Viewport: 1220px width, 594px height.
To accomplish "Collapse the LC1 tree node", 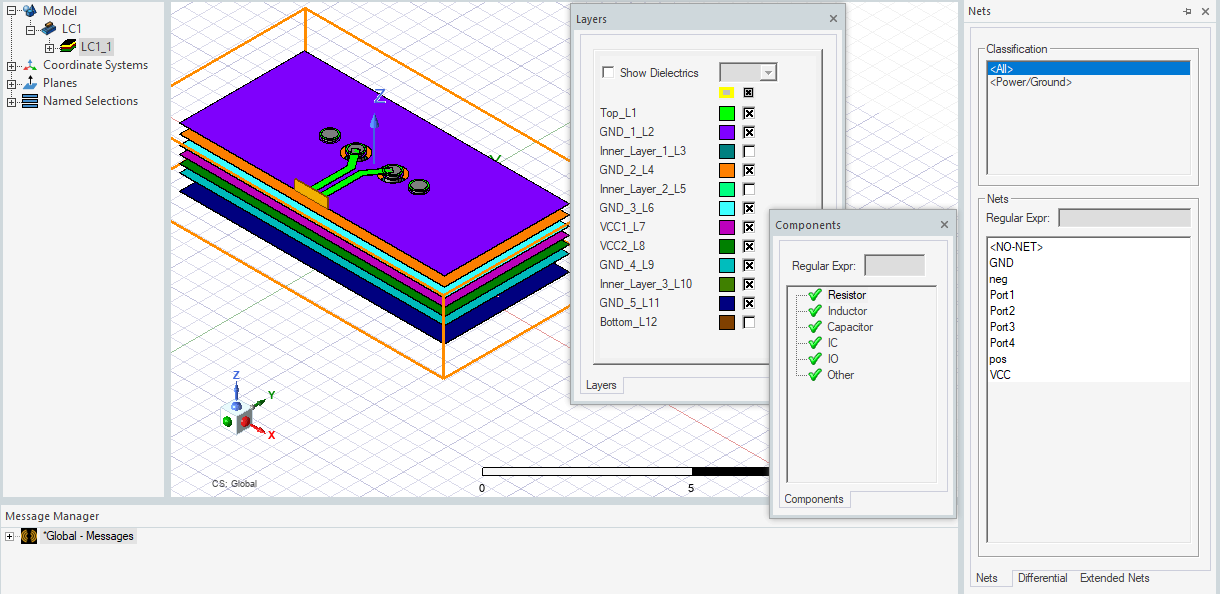I will click(x=30, y=29).
